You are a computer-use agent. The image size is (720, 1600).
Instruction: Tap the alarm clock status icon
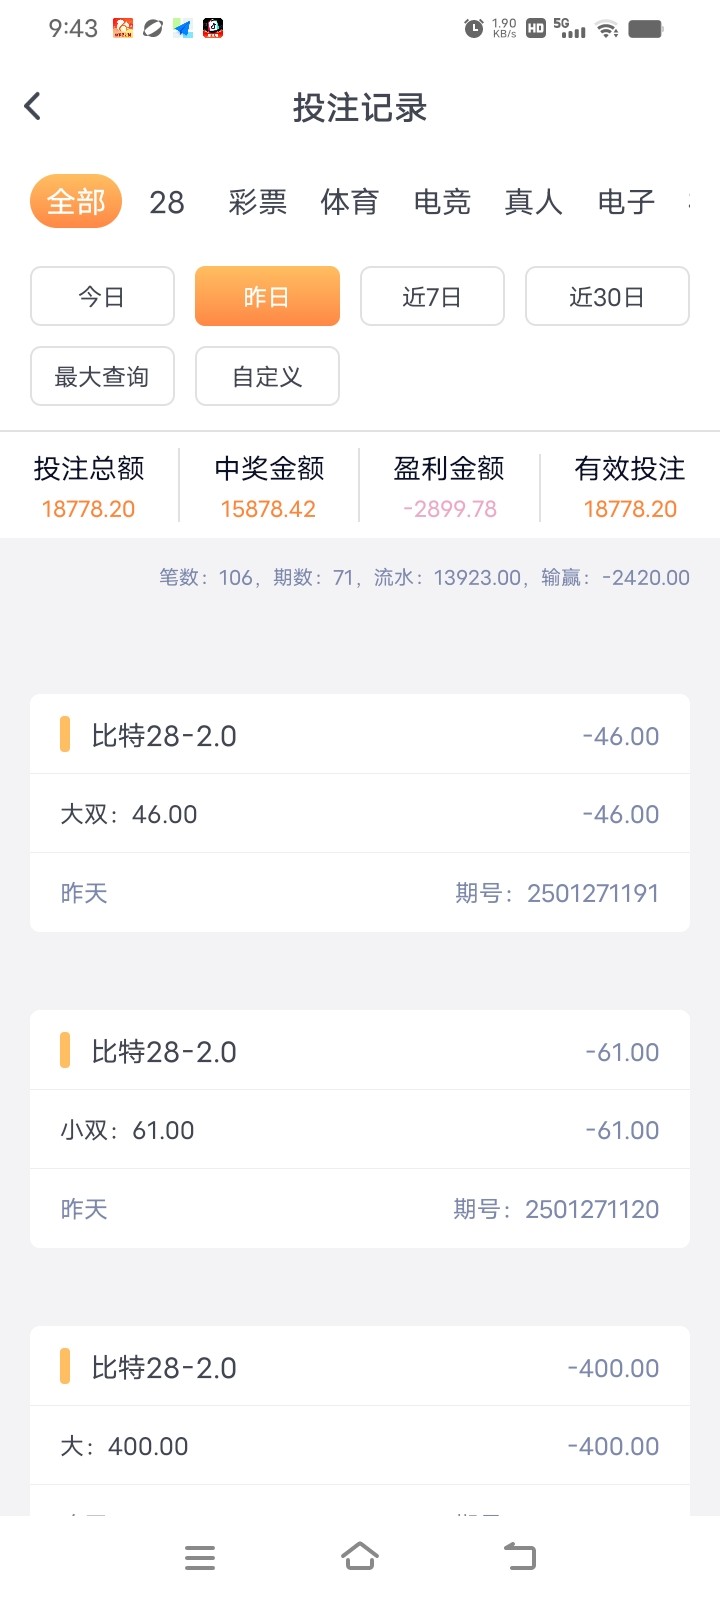(x=474, y=29)
